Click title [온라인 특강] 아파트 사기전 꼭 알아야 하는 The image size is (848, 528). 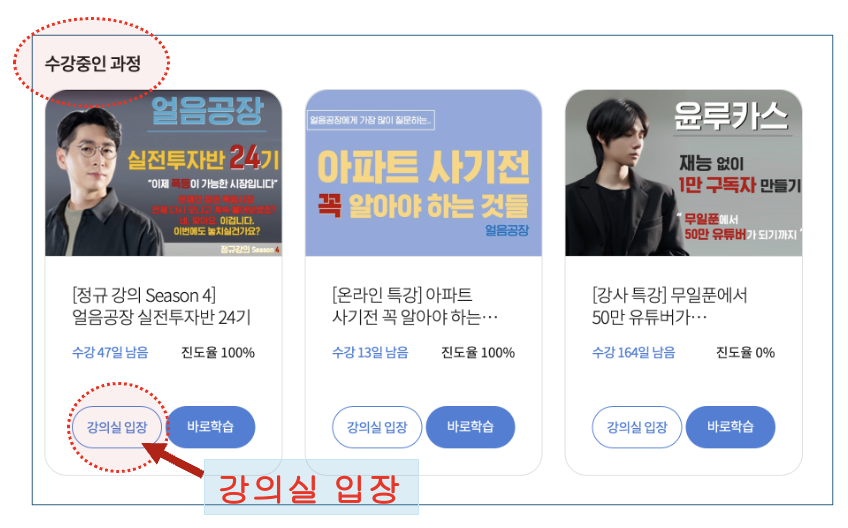[x=415, y=306]
